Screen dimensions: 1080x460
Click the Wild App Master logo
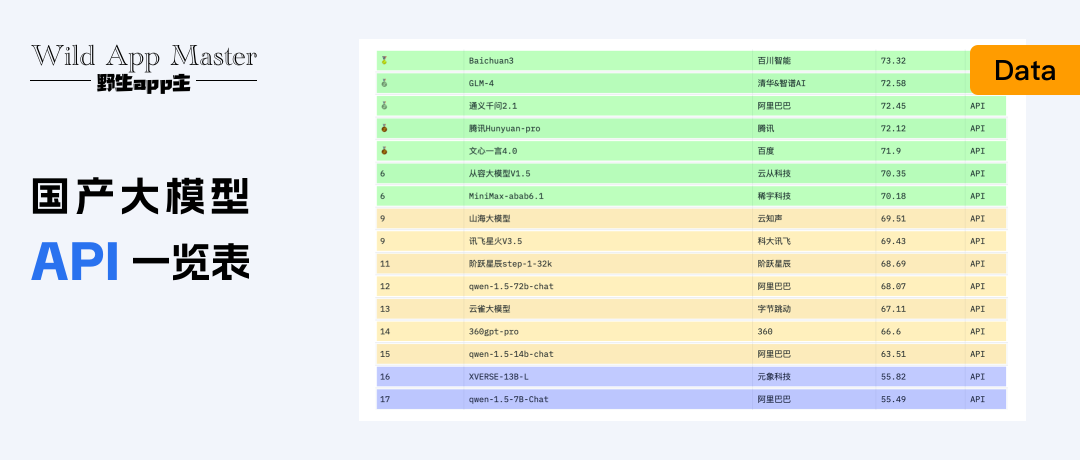(143, 67)
